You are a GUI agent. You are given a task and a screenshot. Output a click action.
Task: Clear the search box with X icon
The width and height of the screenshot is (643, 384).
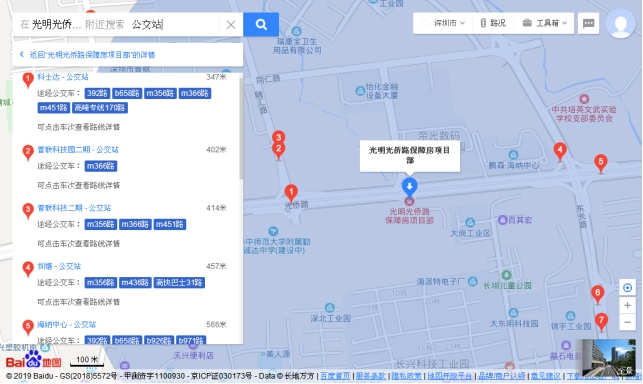coord(231,25)
